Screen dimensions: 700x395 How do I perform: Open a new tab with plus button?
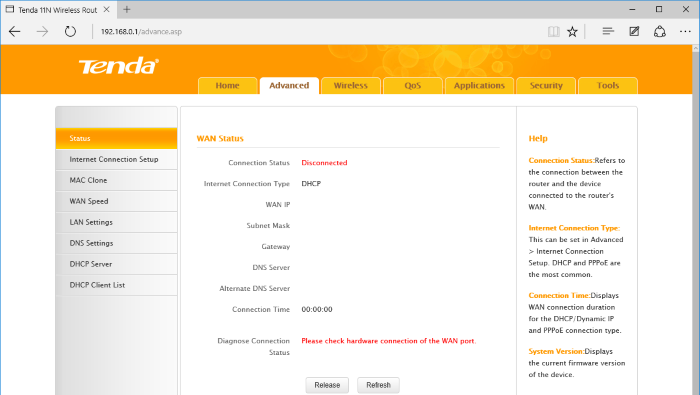127,9
